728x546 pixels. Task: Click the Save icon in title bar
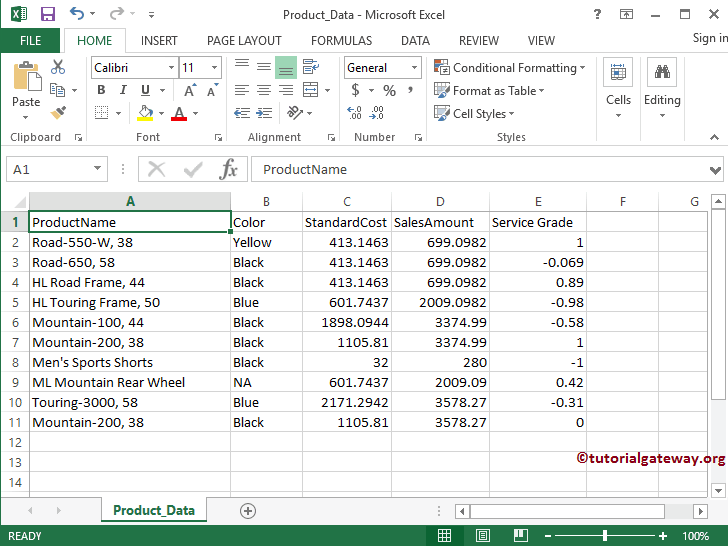[47, 14]
